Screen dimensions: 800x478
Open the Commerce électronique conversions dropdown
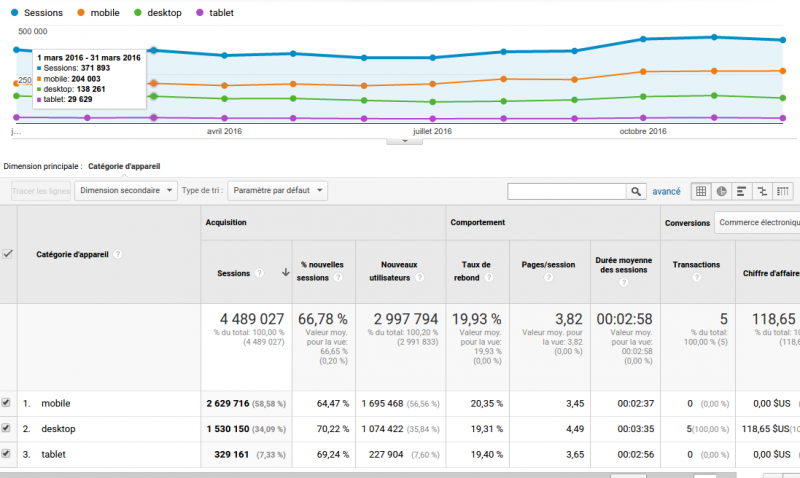click(x=757, y=222)
